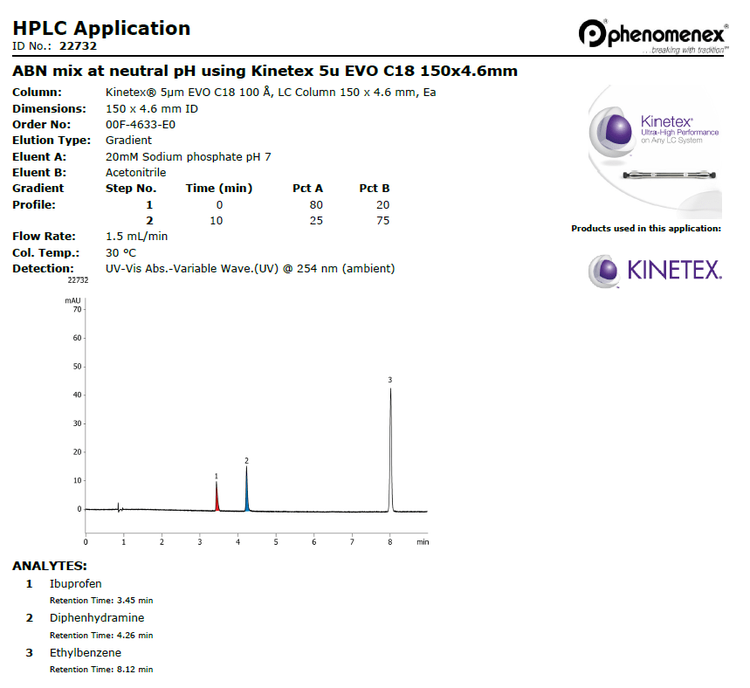Open the Kinetex Ultra-High Performance column image

pos(655,151)
